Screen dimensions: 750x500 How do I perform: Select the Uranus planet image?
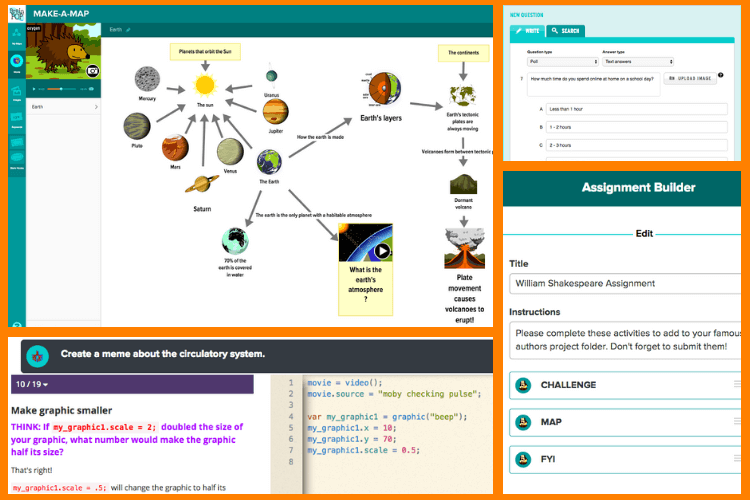[271, 76]
